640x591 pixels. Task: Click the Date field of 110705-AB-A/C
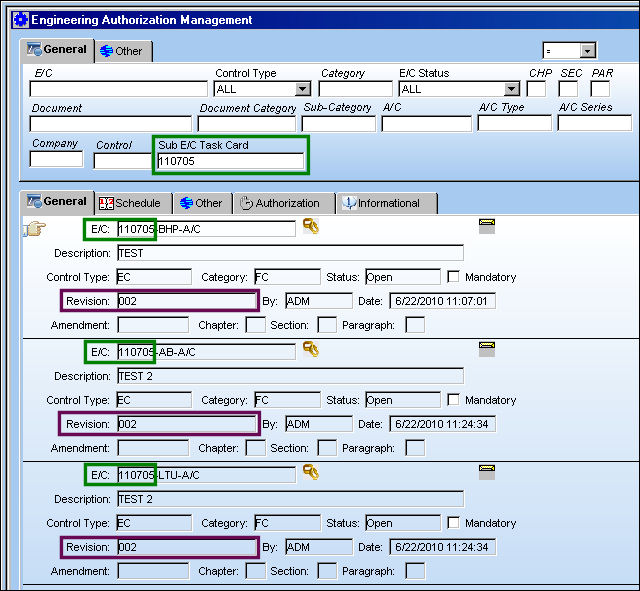pos(443,424)
